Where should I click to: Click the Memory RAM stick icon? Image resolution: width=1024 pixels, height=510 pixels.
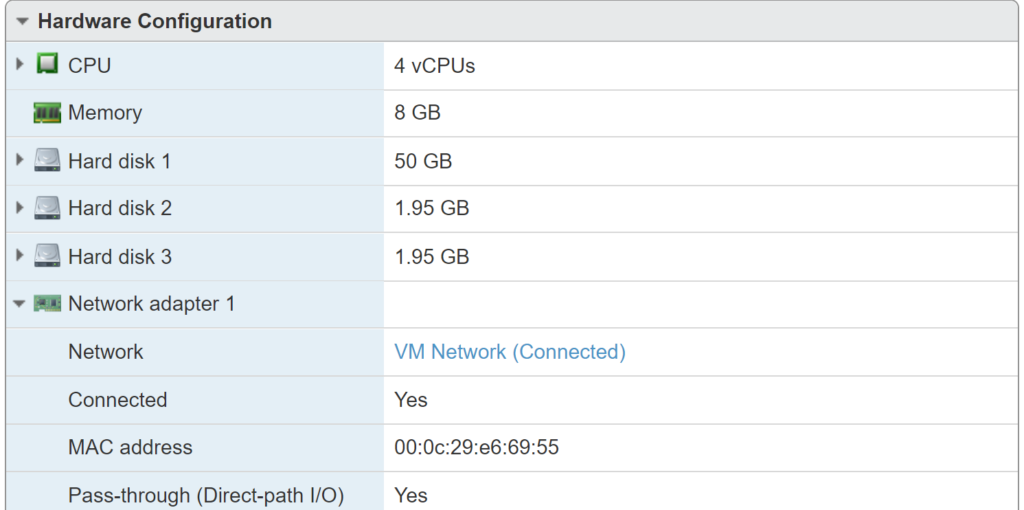click(47, 113)
